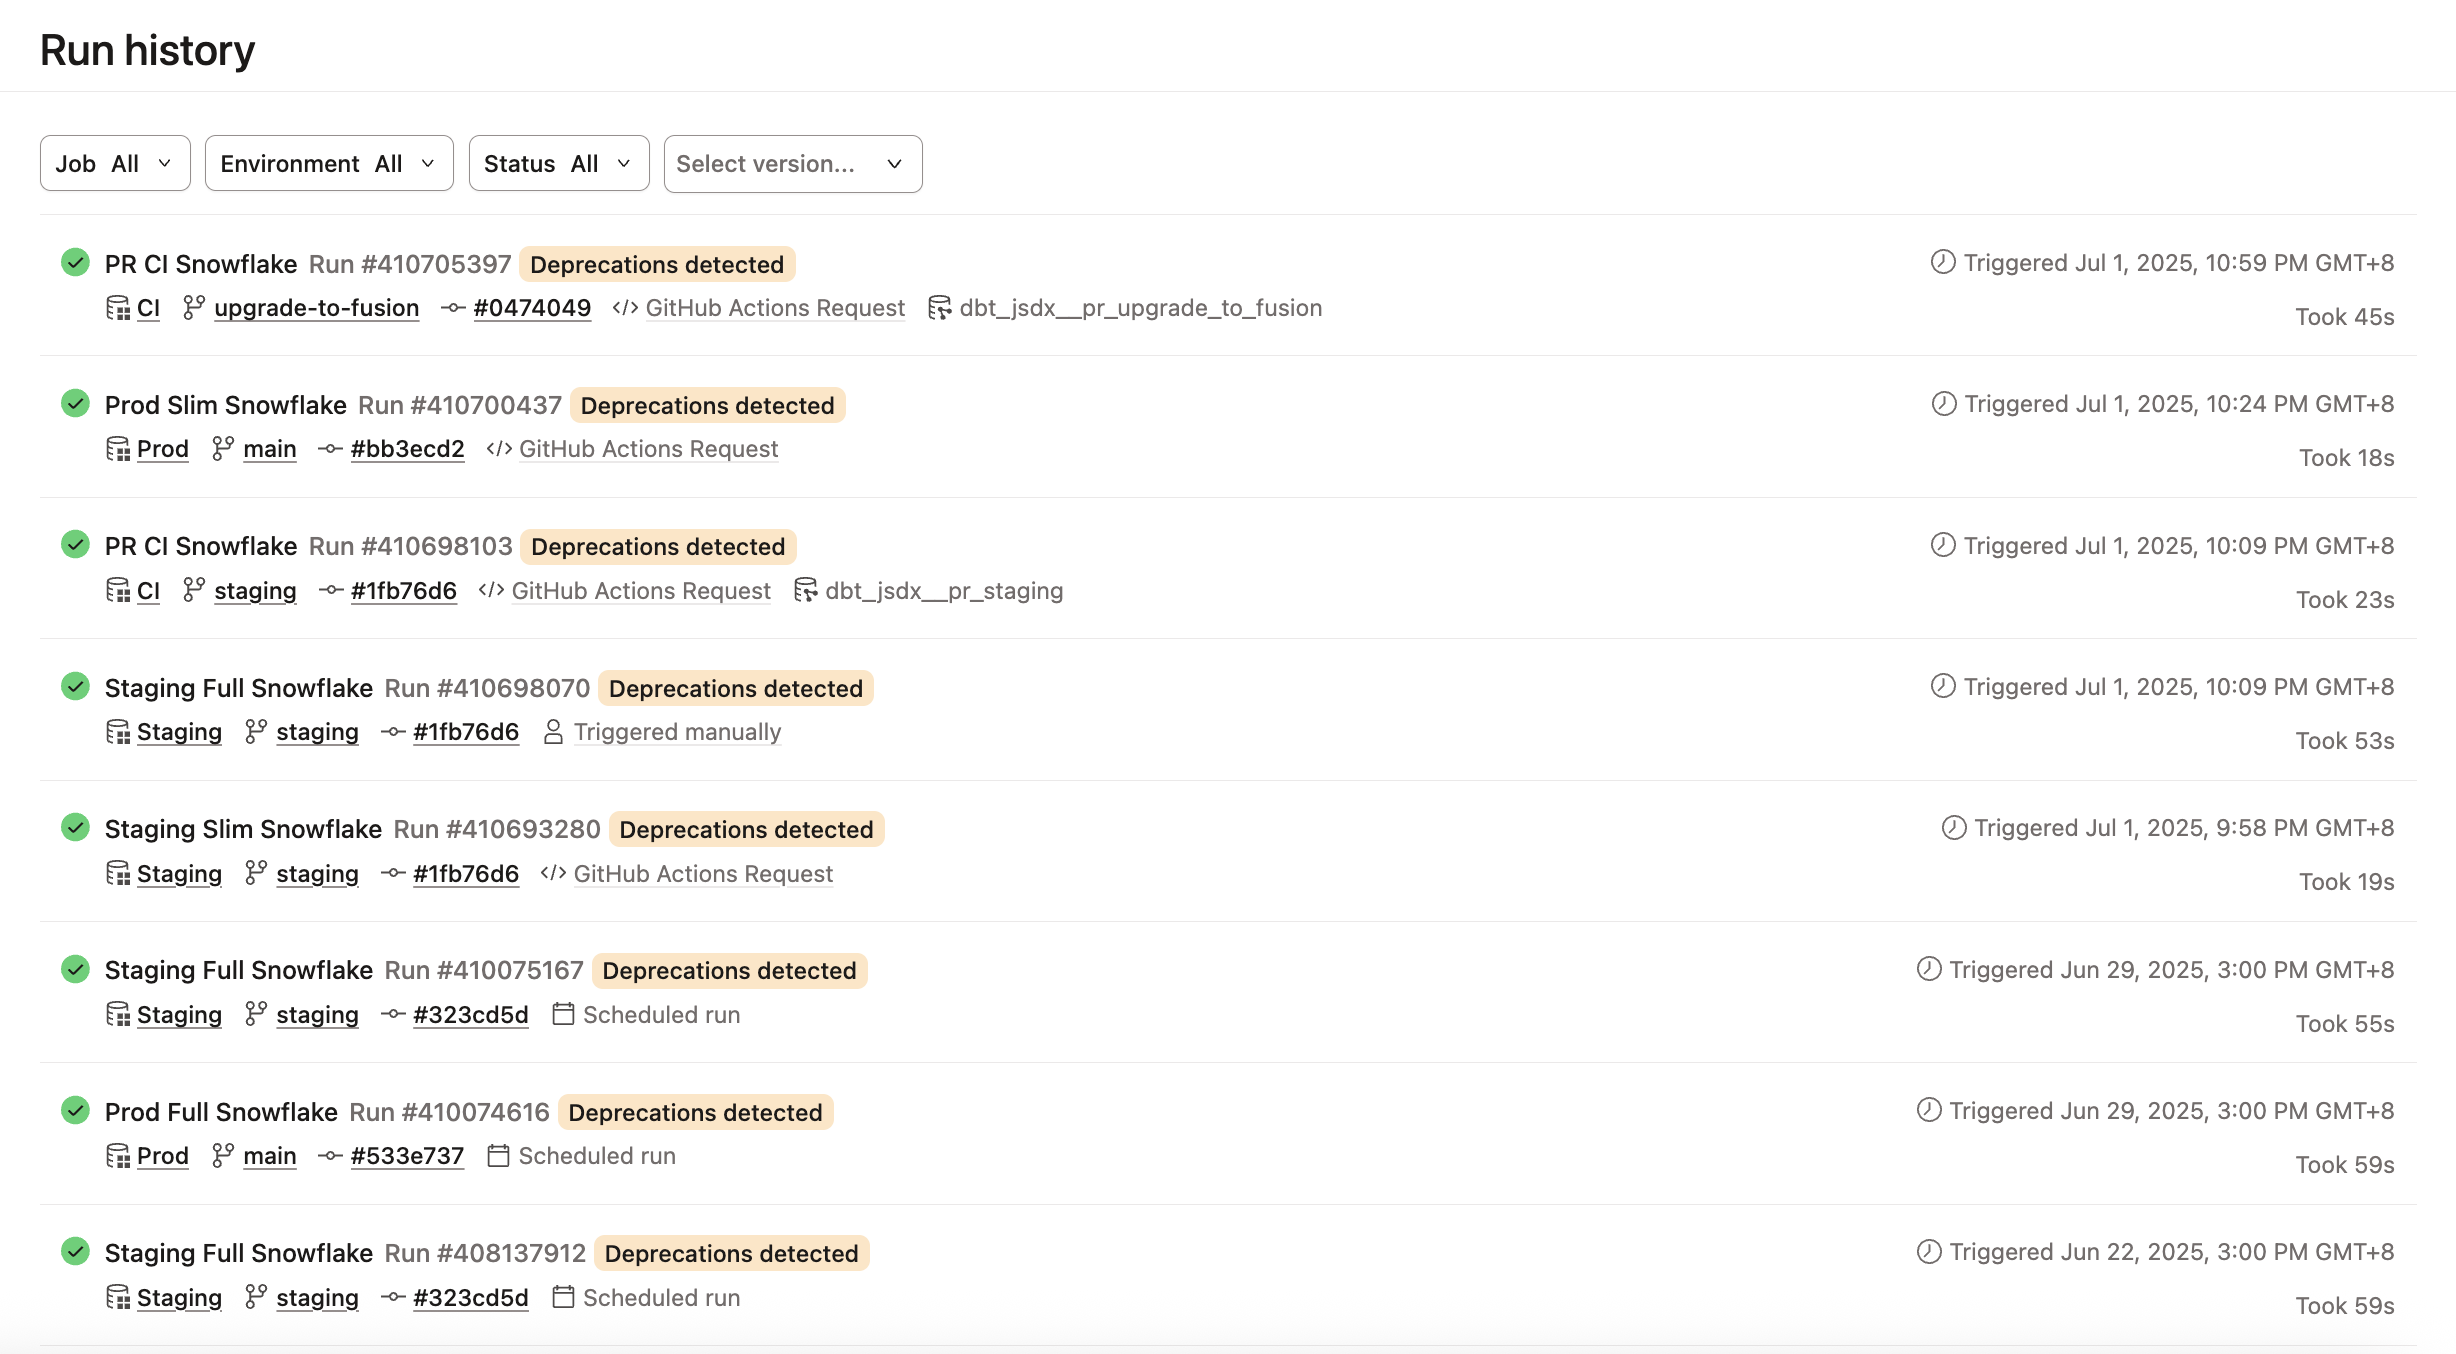Click the commit icon before #bb3ecd2
The height and width of the screenshot is (1354, 2456).
click(329, 449)
